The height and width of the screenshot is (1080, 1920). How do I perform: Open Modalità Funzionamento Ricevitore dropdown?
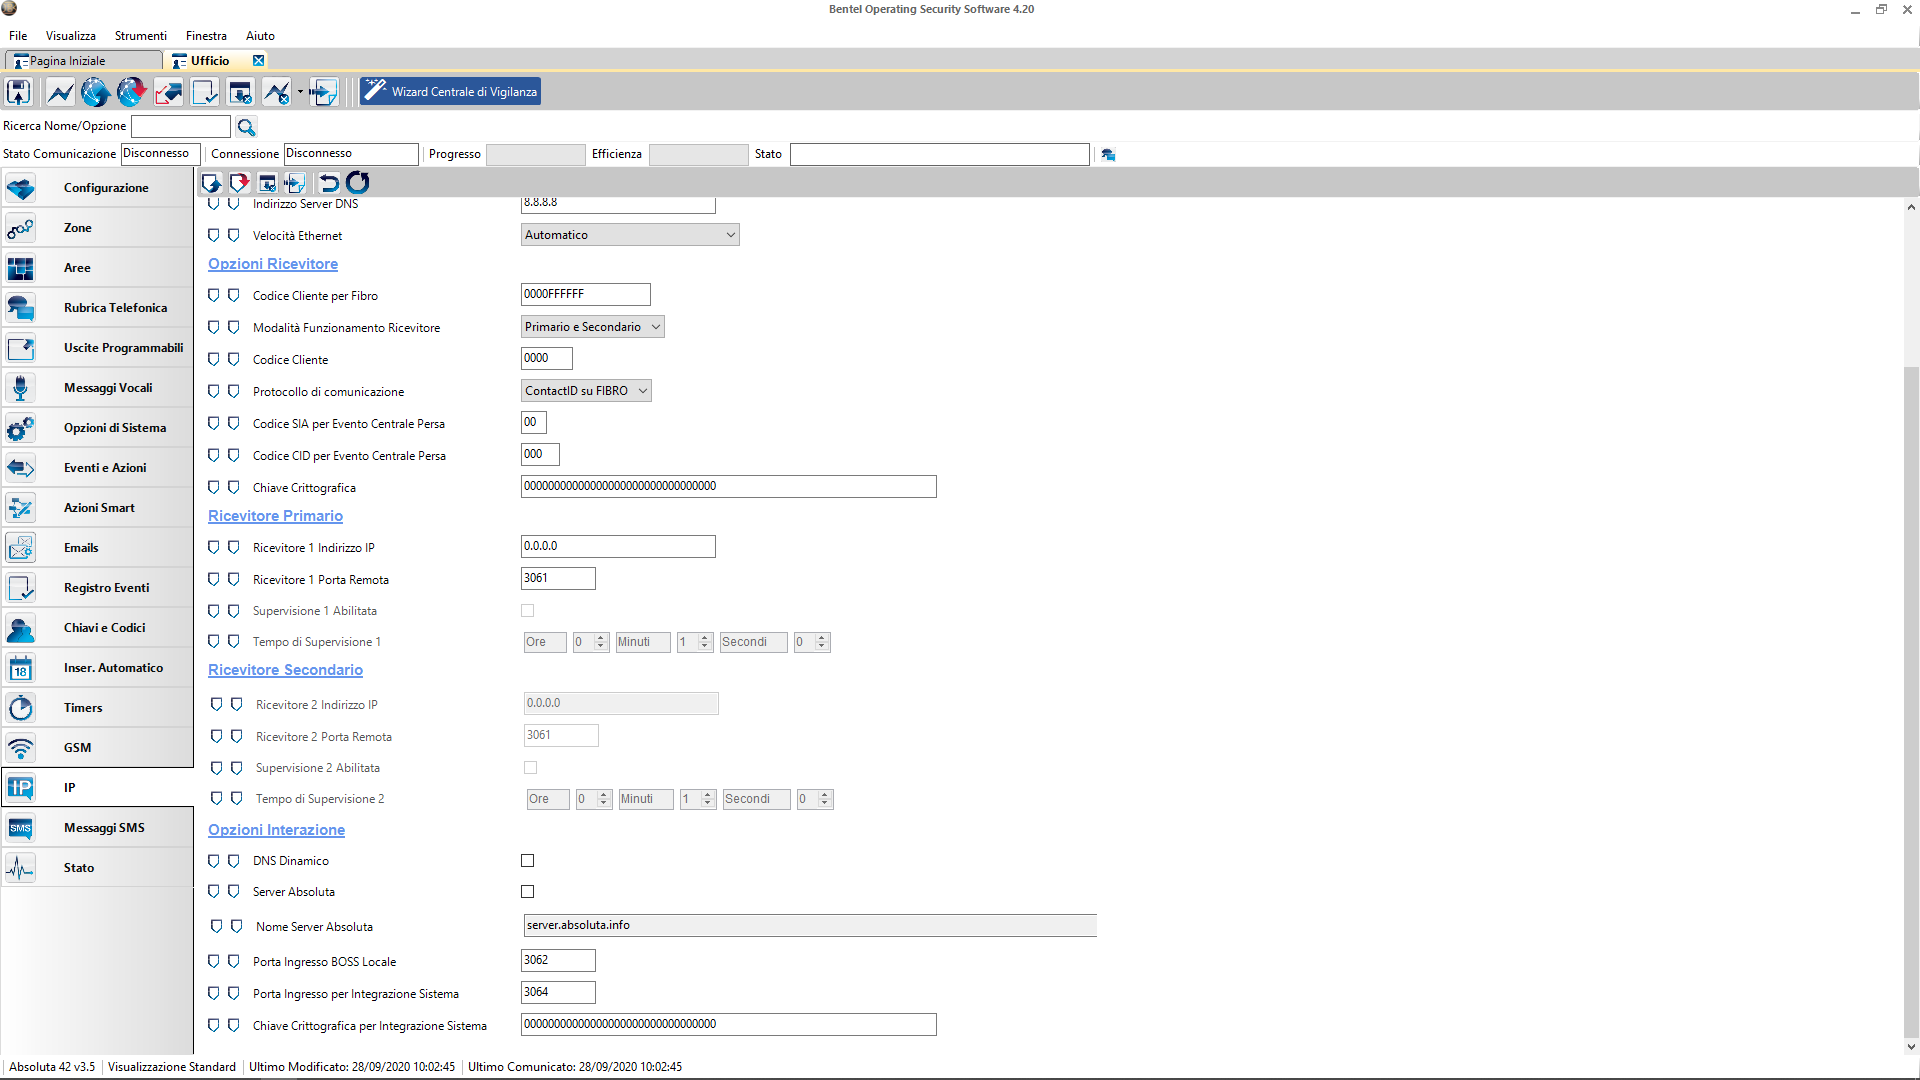coord(593,327)
